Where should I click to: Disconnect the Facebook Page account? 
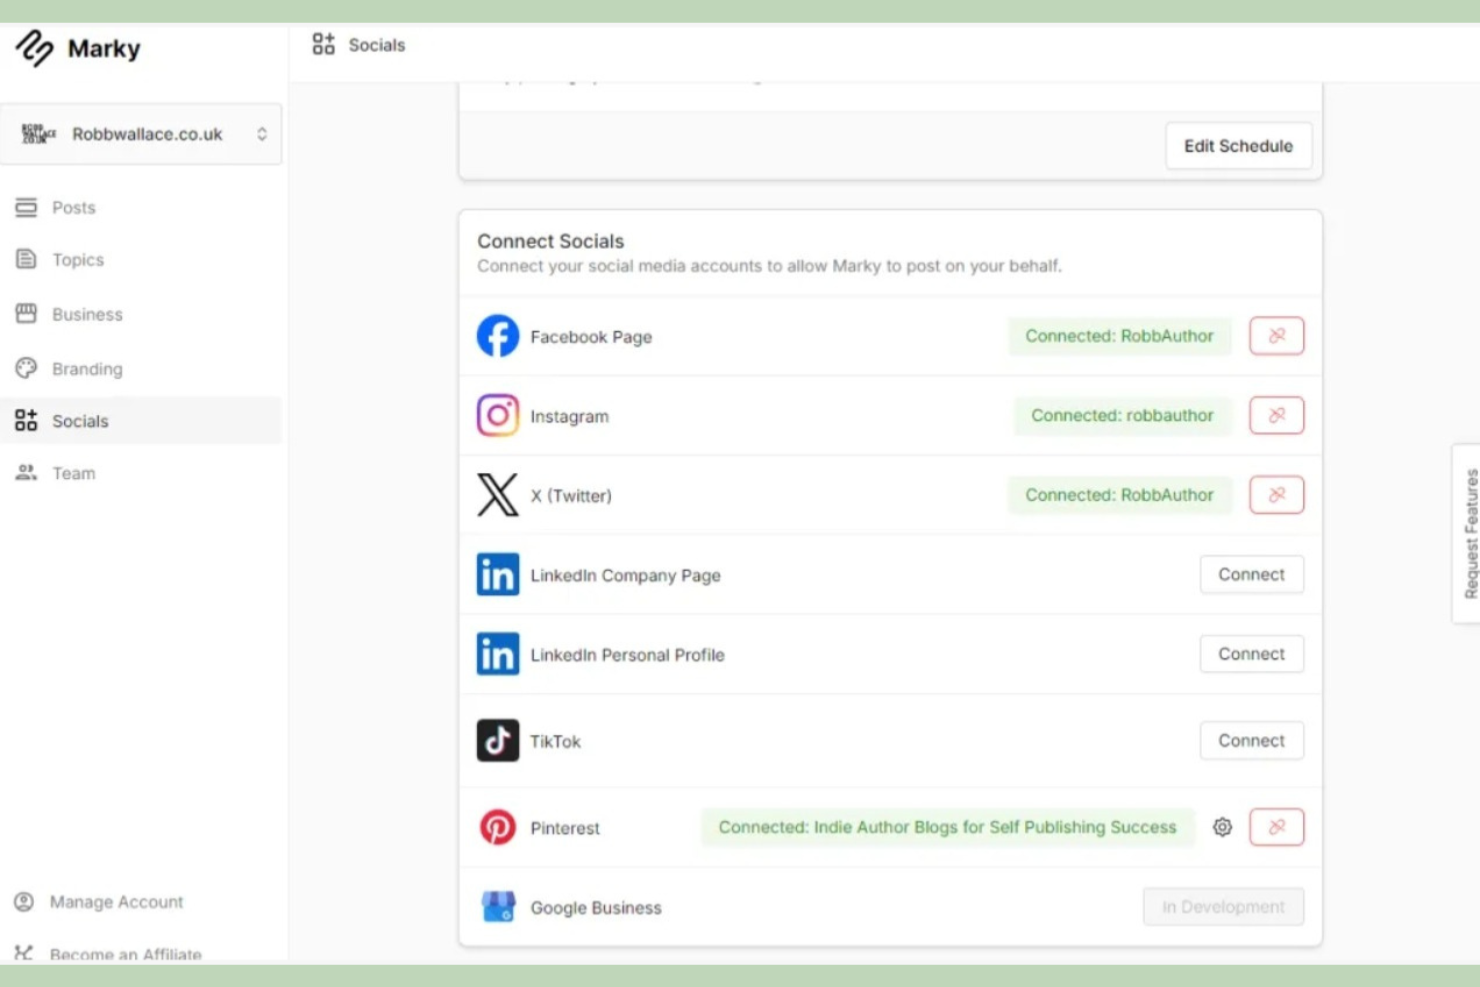(1276, 336)
